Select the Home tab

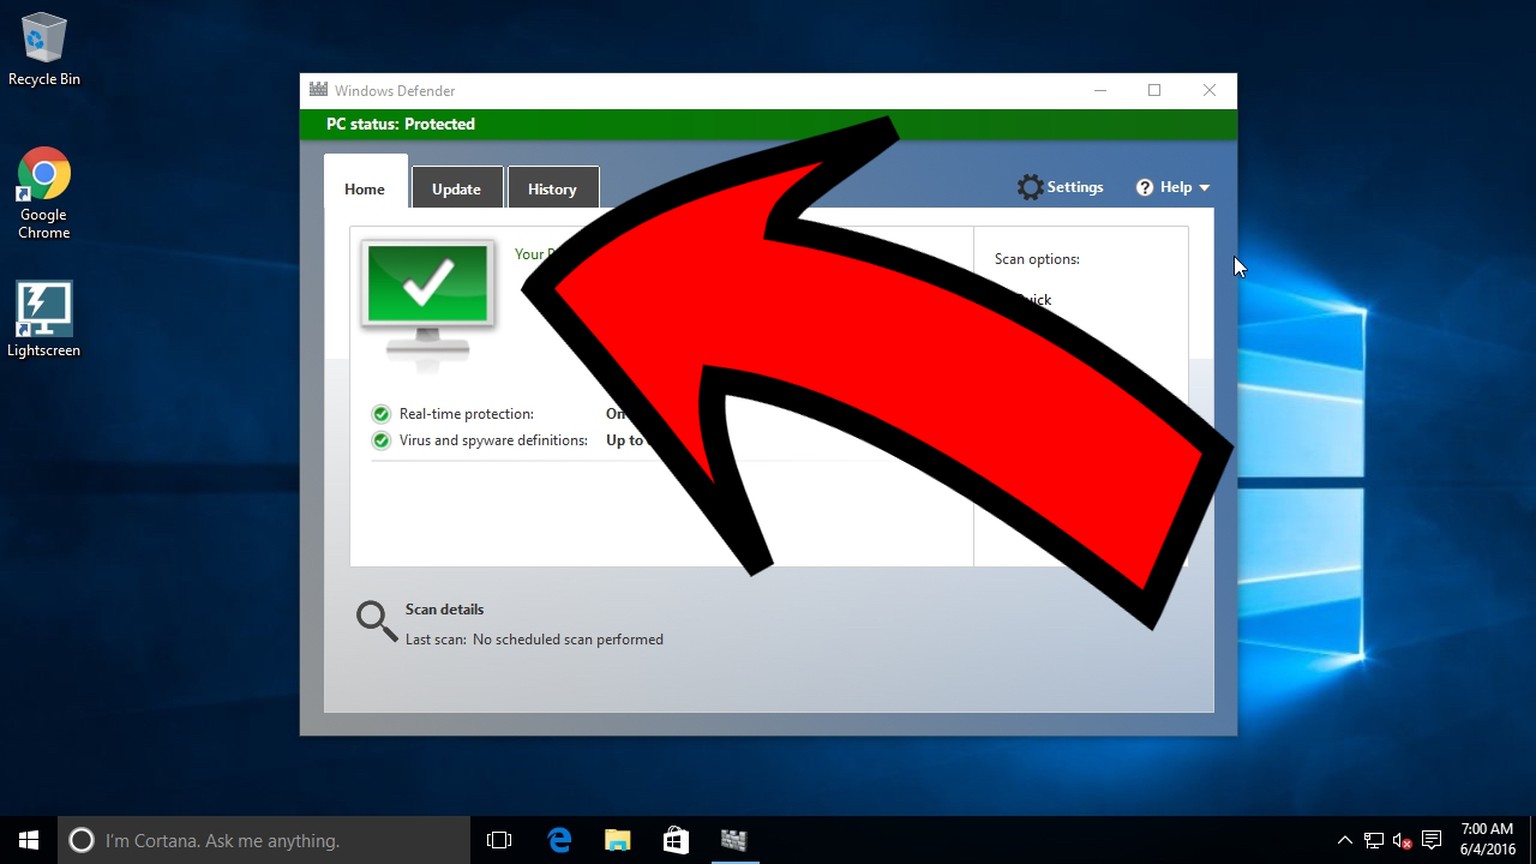tap(365, 189)
